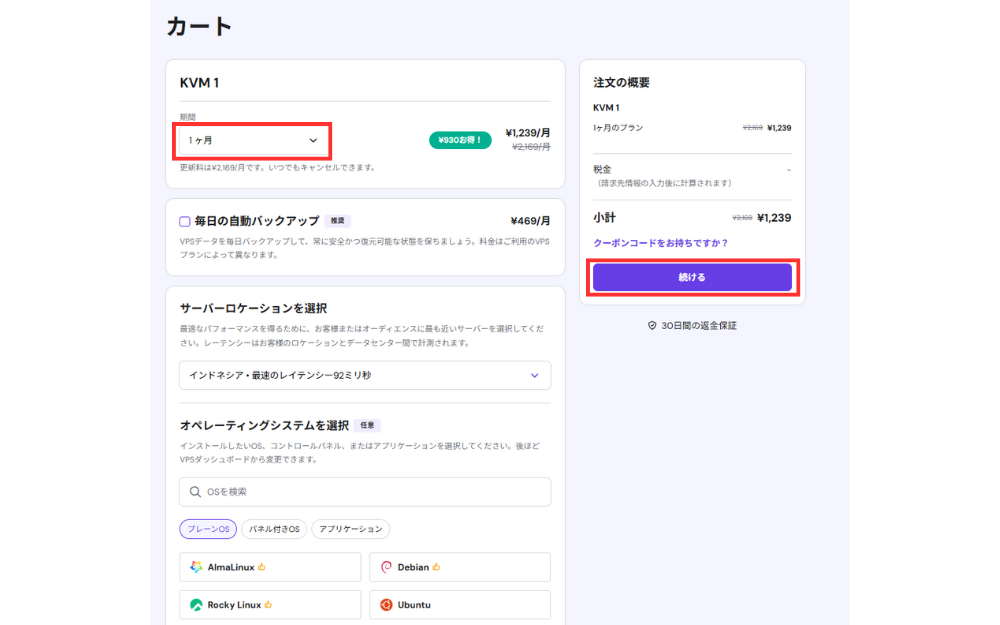Switch to the パネル付きOS tab

[274, 529]
